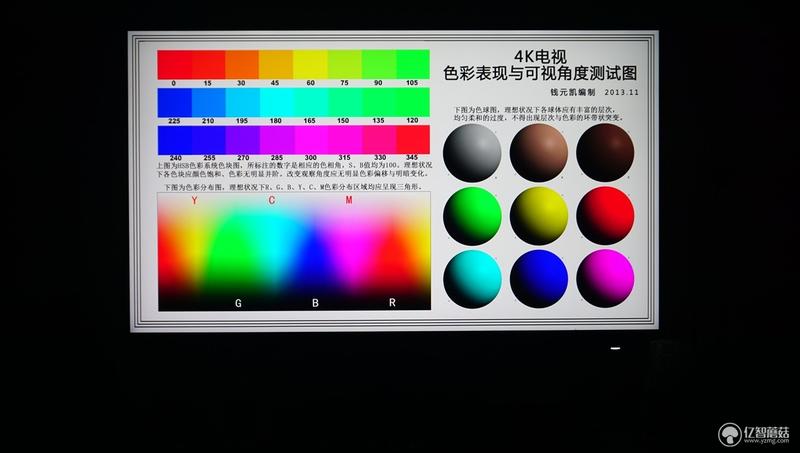The height and width of the screenshot is (453, 800).
Task: Click the author text '钱元凯编制'
Action: pyautogui.click(x=573, y=92)
